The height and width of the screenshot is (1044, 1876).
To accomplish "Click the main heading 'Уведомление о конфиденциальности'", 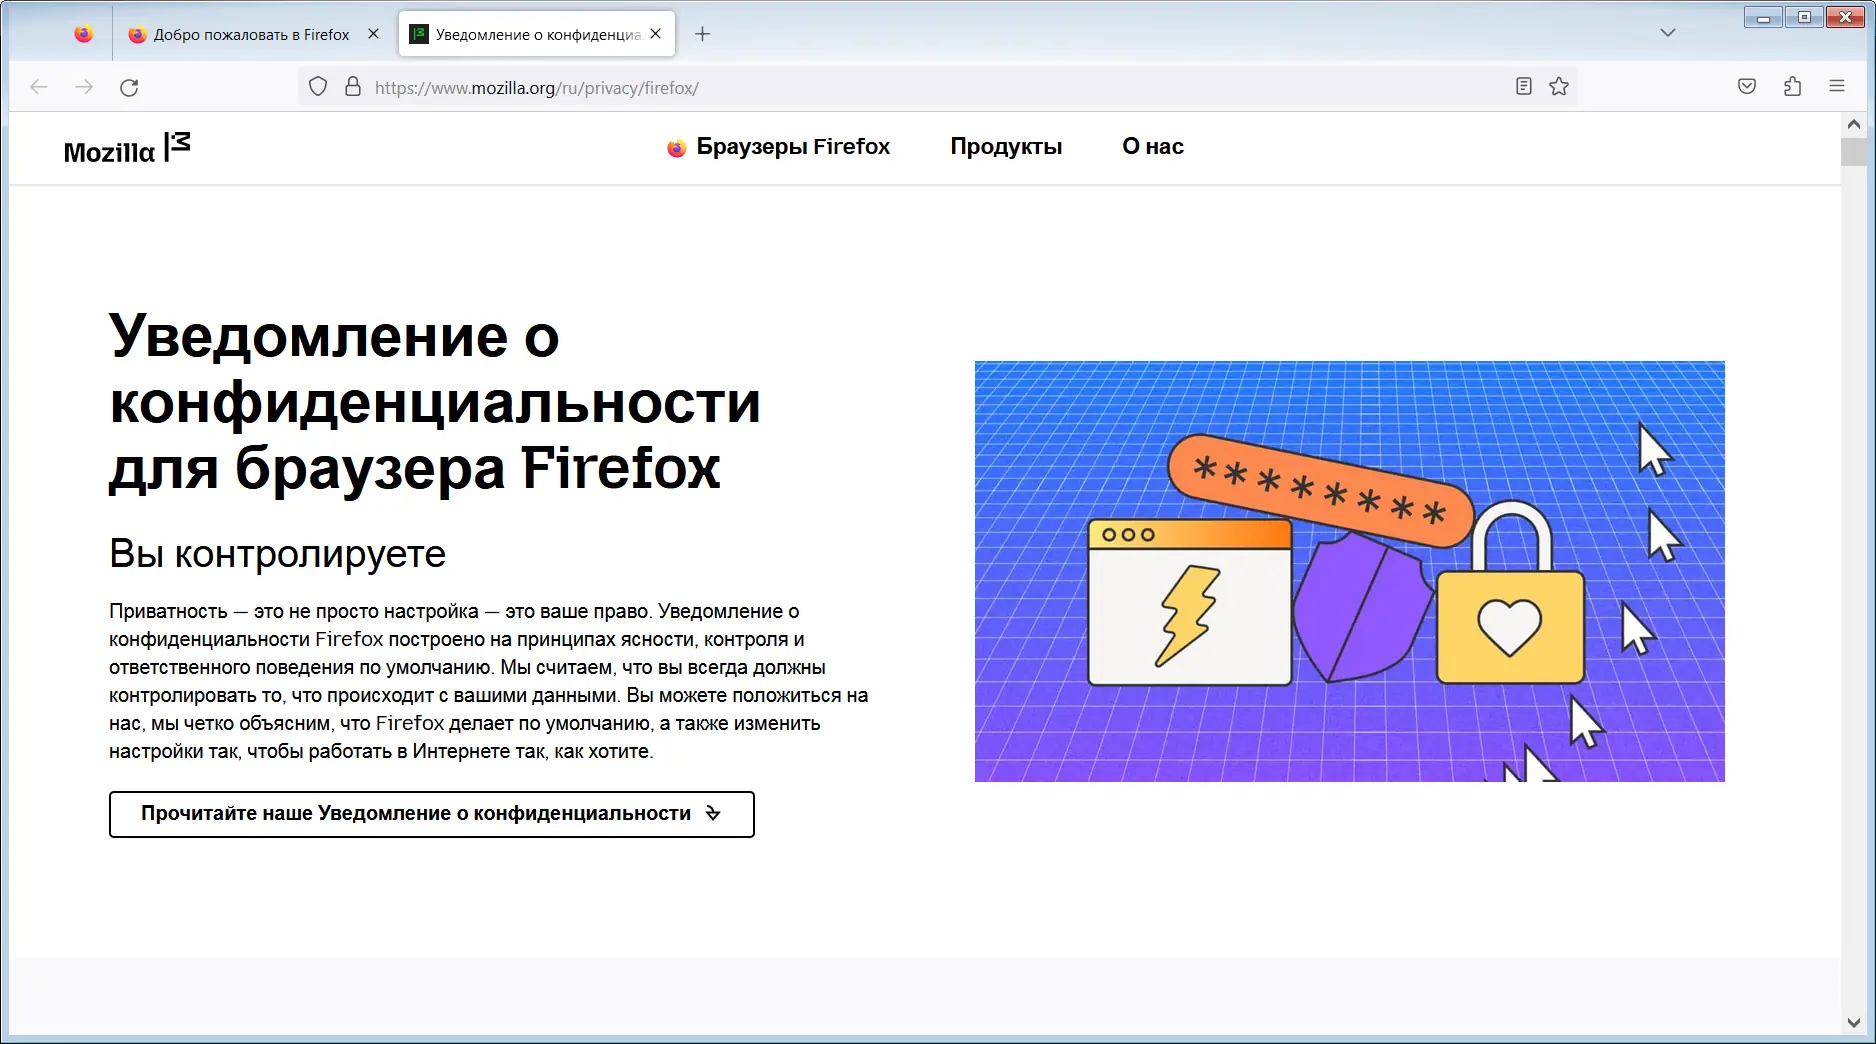I will (435, 402).
